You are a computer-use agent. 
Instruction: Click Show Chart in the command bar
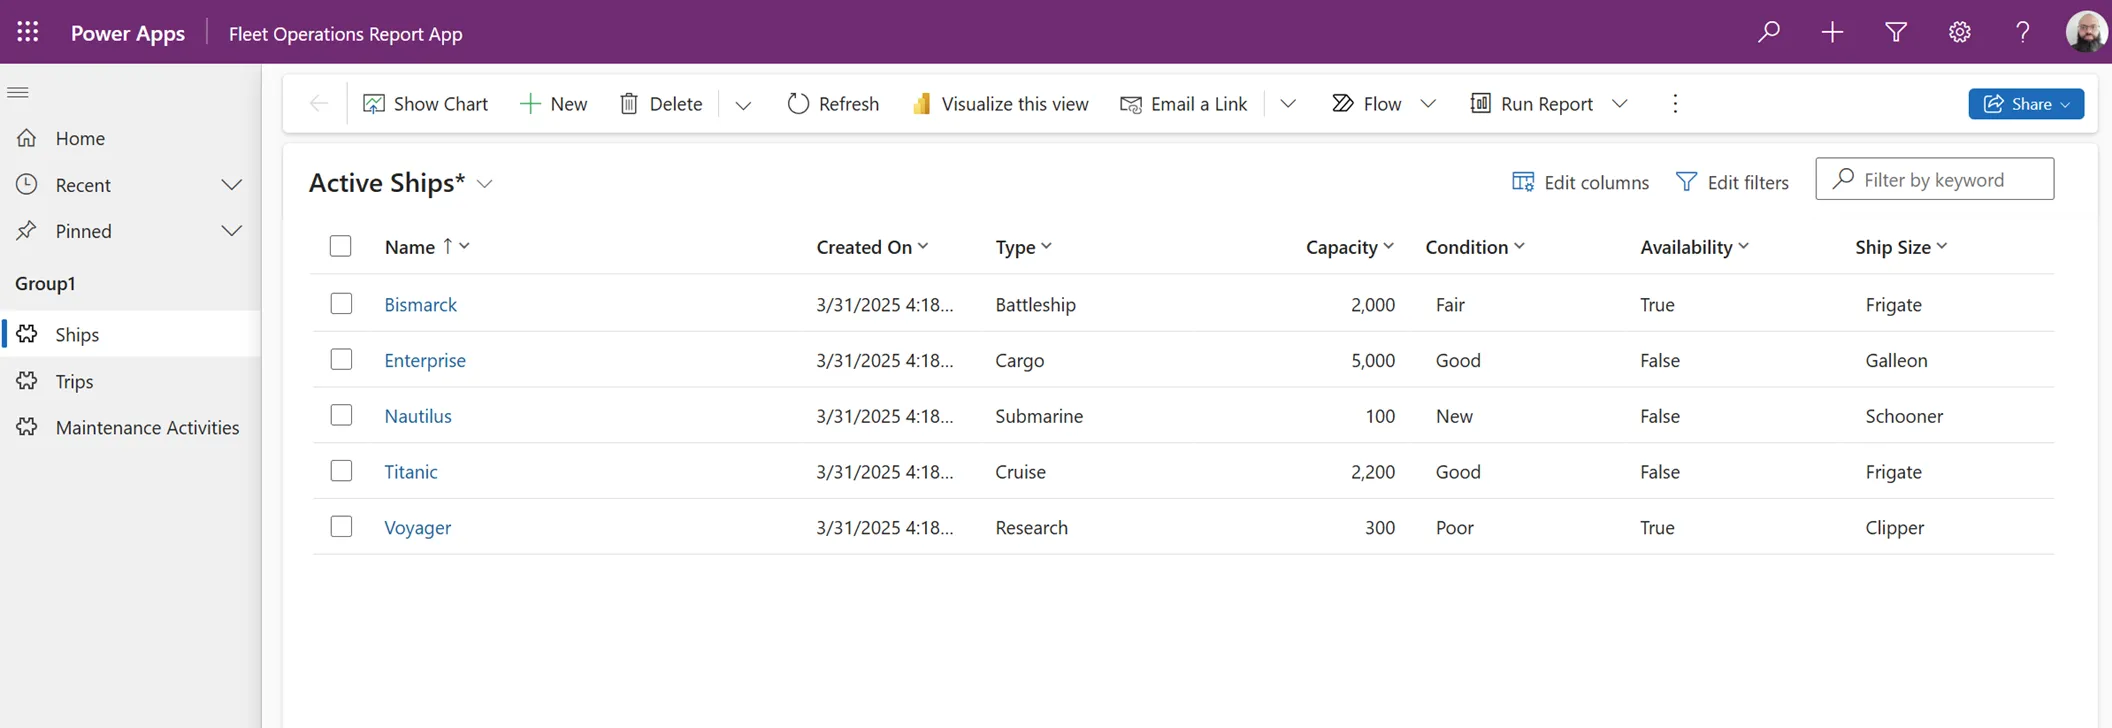tap(426, 104)
